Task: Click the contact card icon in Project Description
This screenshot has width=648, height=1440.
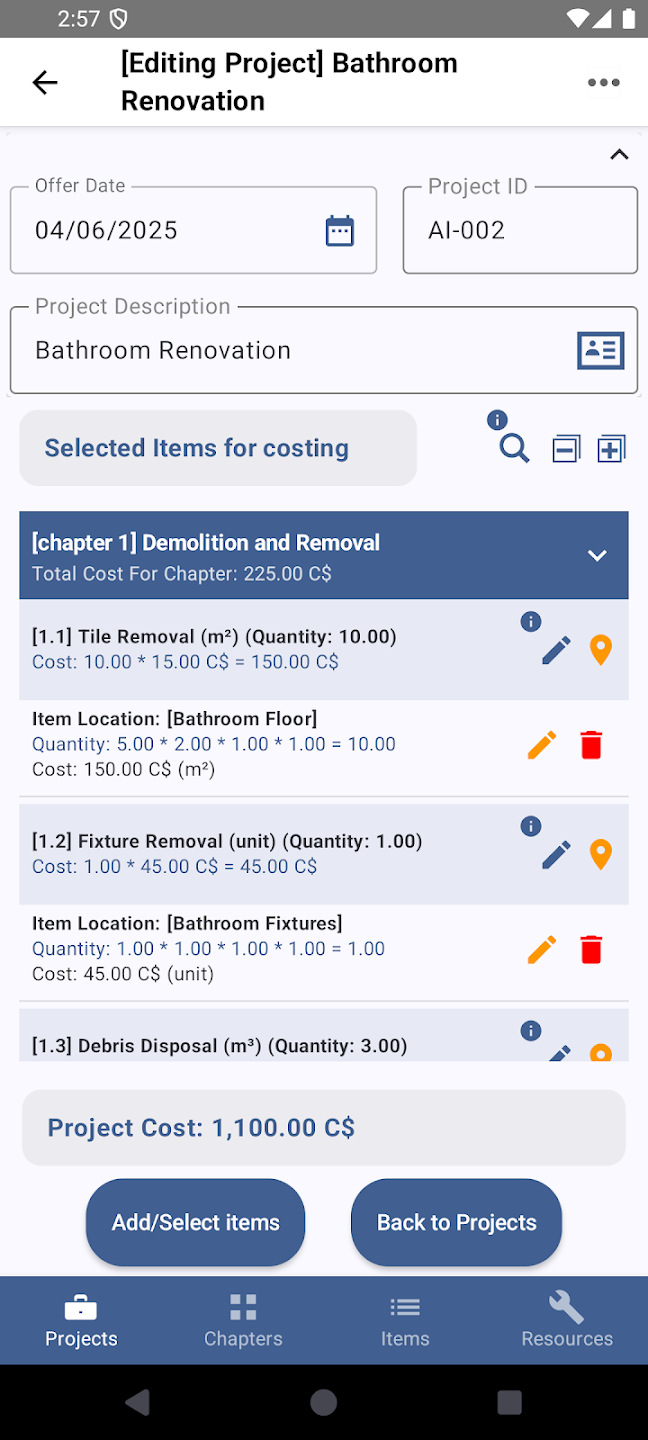Action: pyautogui.click(x=600, y=350)
